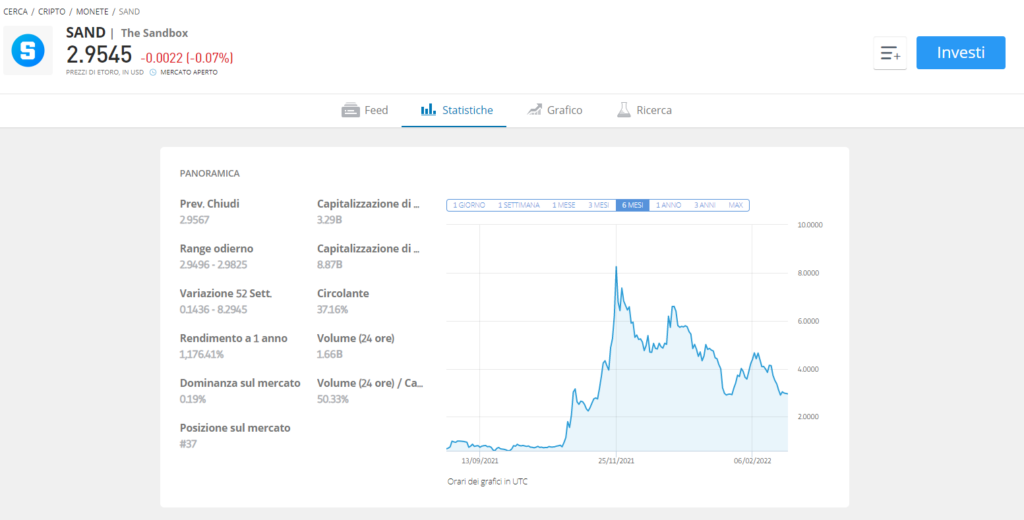Select the 6 MESI chart range
The image size is (1024, 520).
click(632, 205)
